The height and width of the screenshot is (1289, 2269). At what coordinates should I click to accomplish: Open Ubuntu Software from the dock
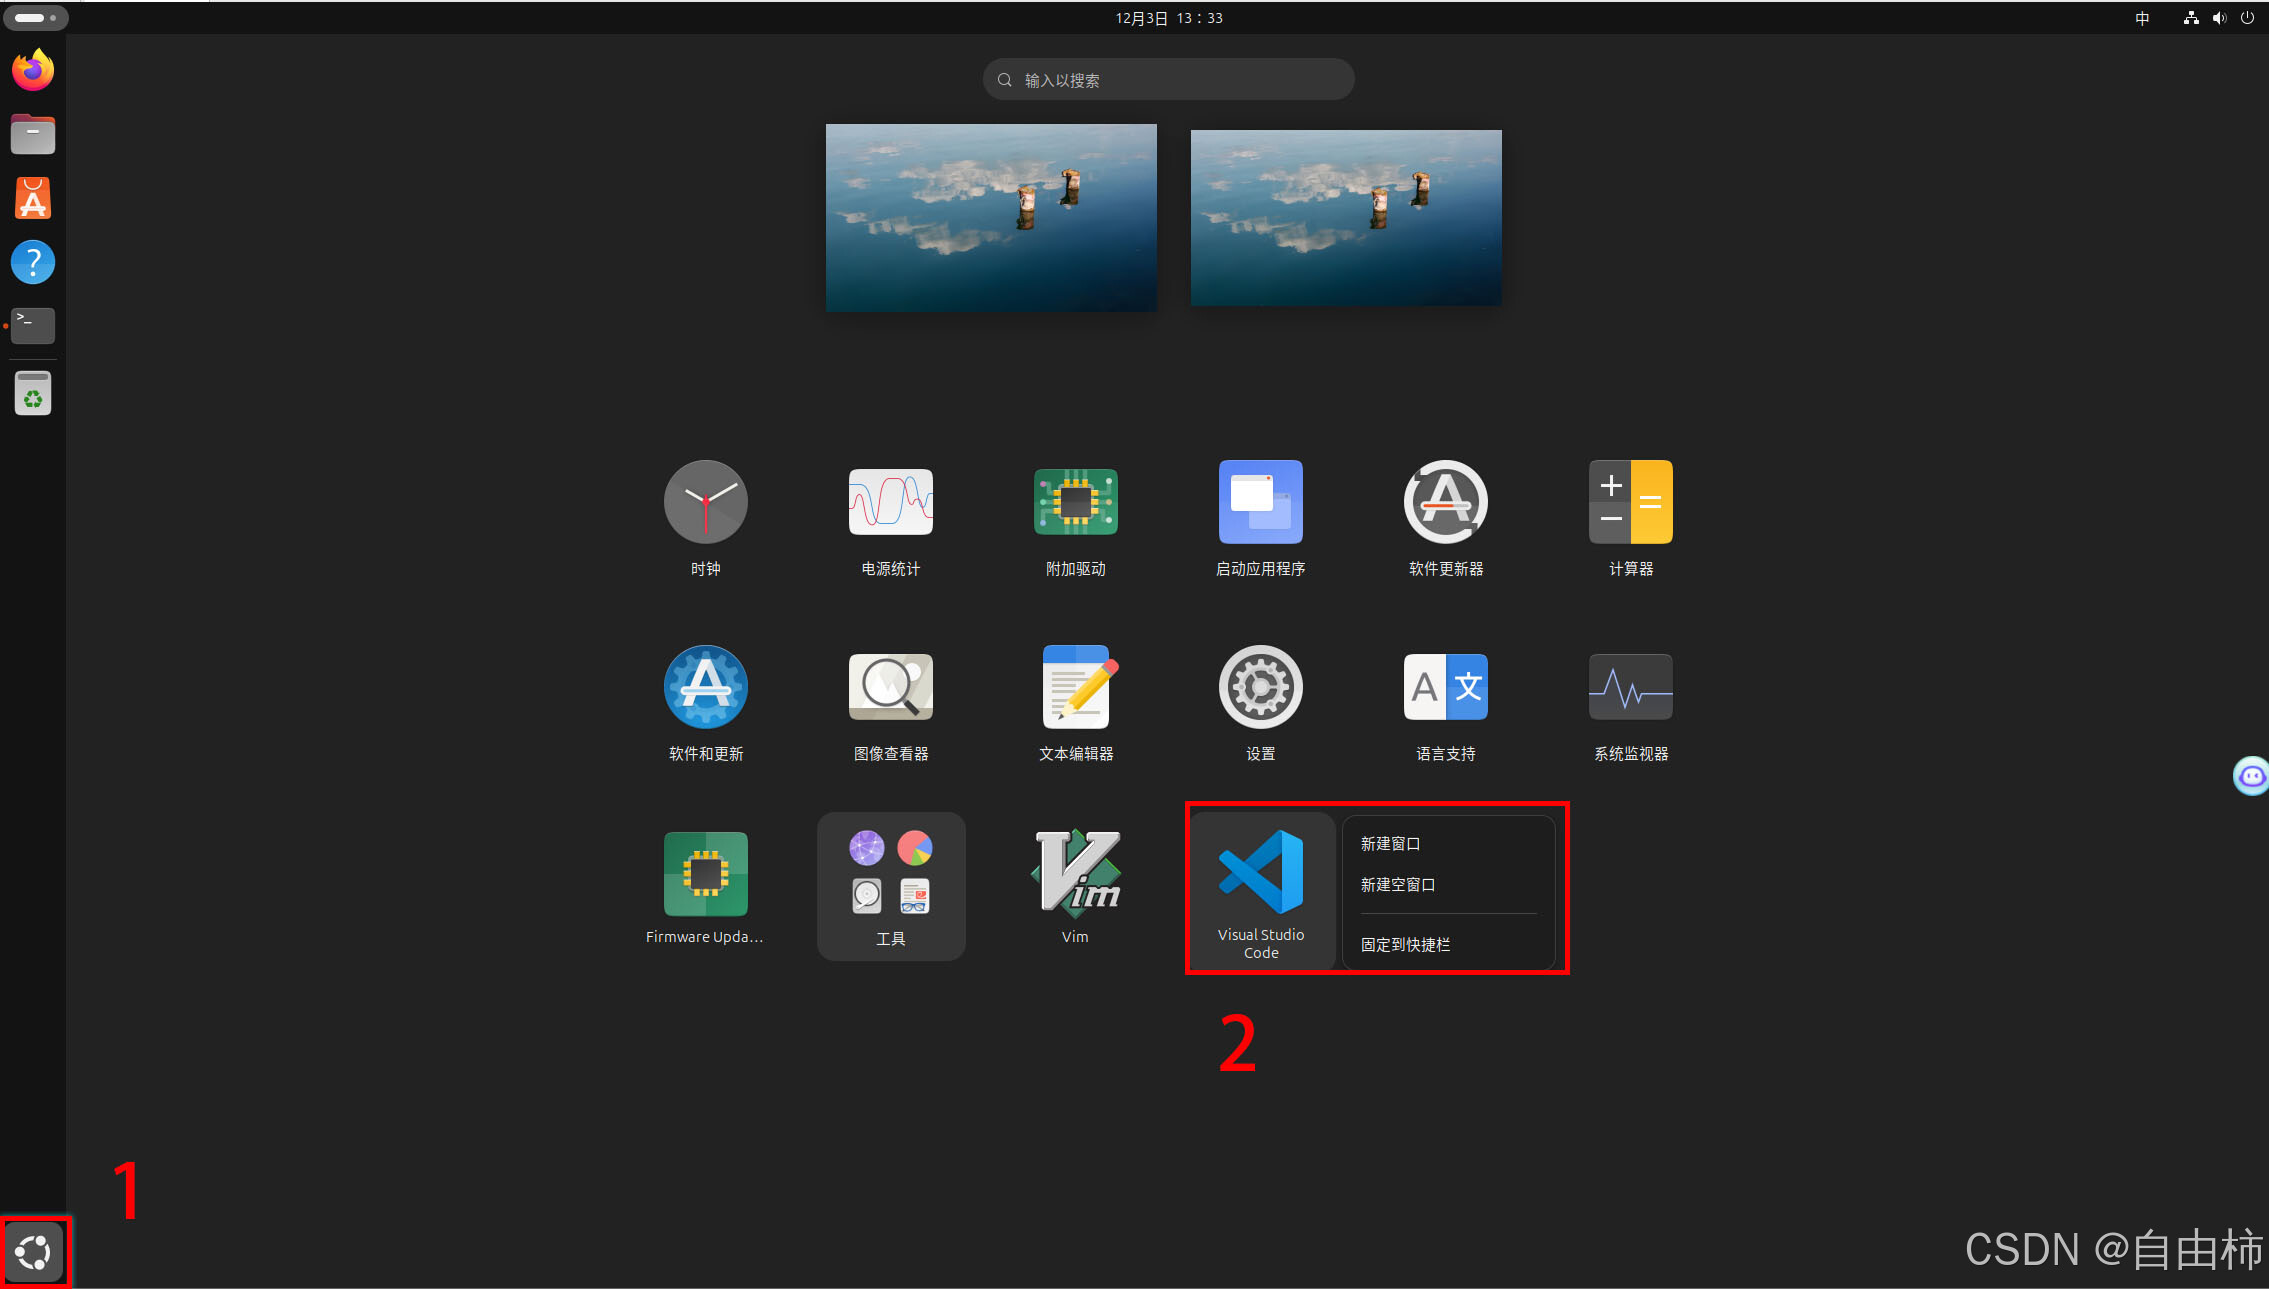[33, 198]
